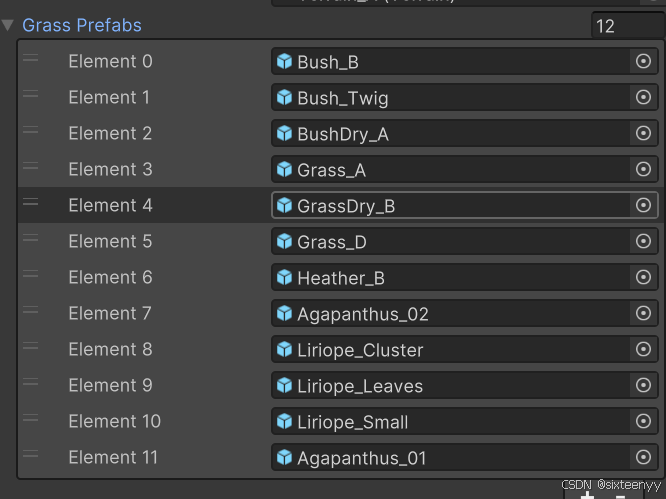Open object picker for Grass_A field
This screenshot has height=499, width=666.
[643, 170]
